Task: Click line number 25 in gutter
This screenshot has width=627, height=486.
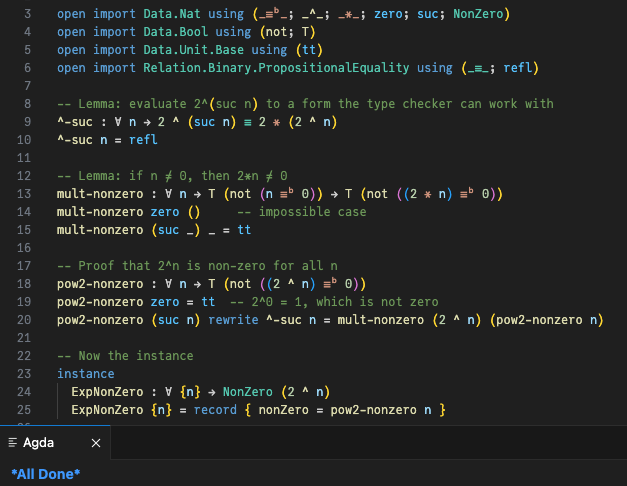Action: [24, 410]
